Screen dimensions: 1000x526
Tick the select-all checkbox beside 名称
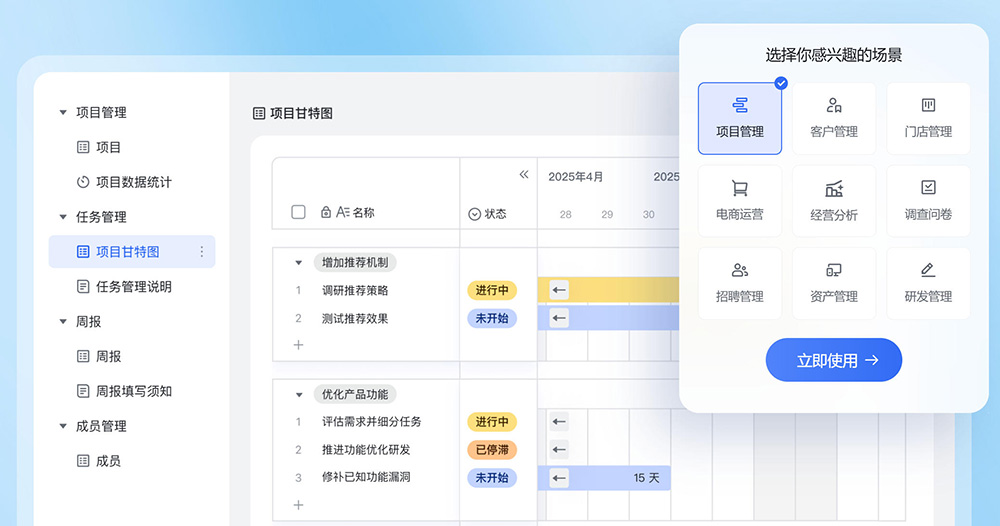click(298, 212)
